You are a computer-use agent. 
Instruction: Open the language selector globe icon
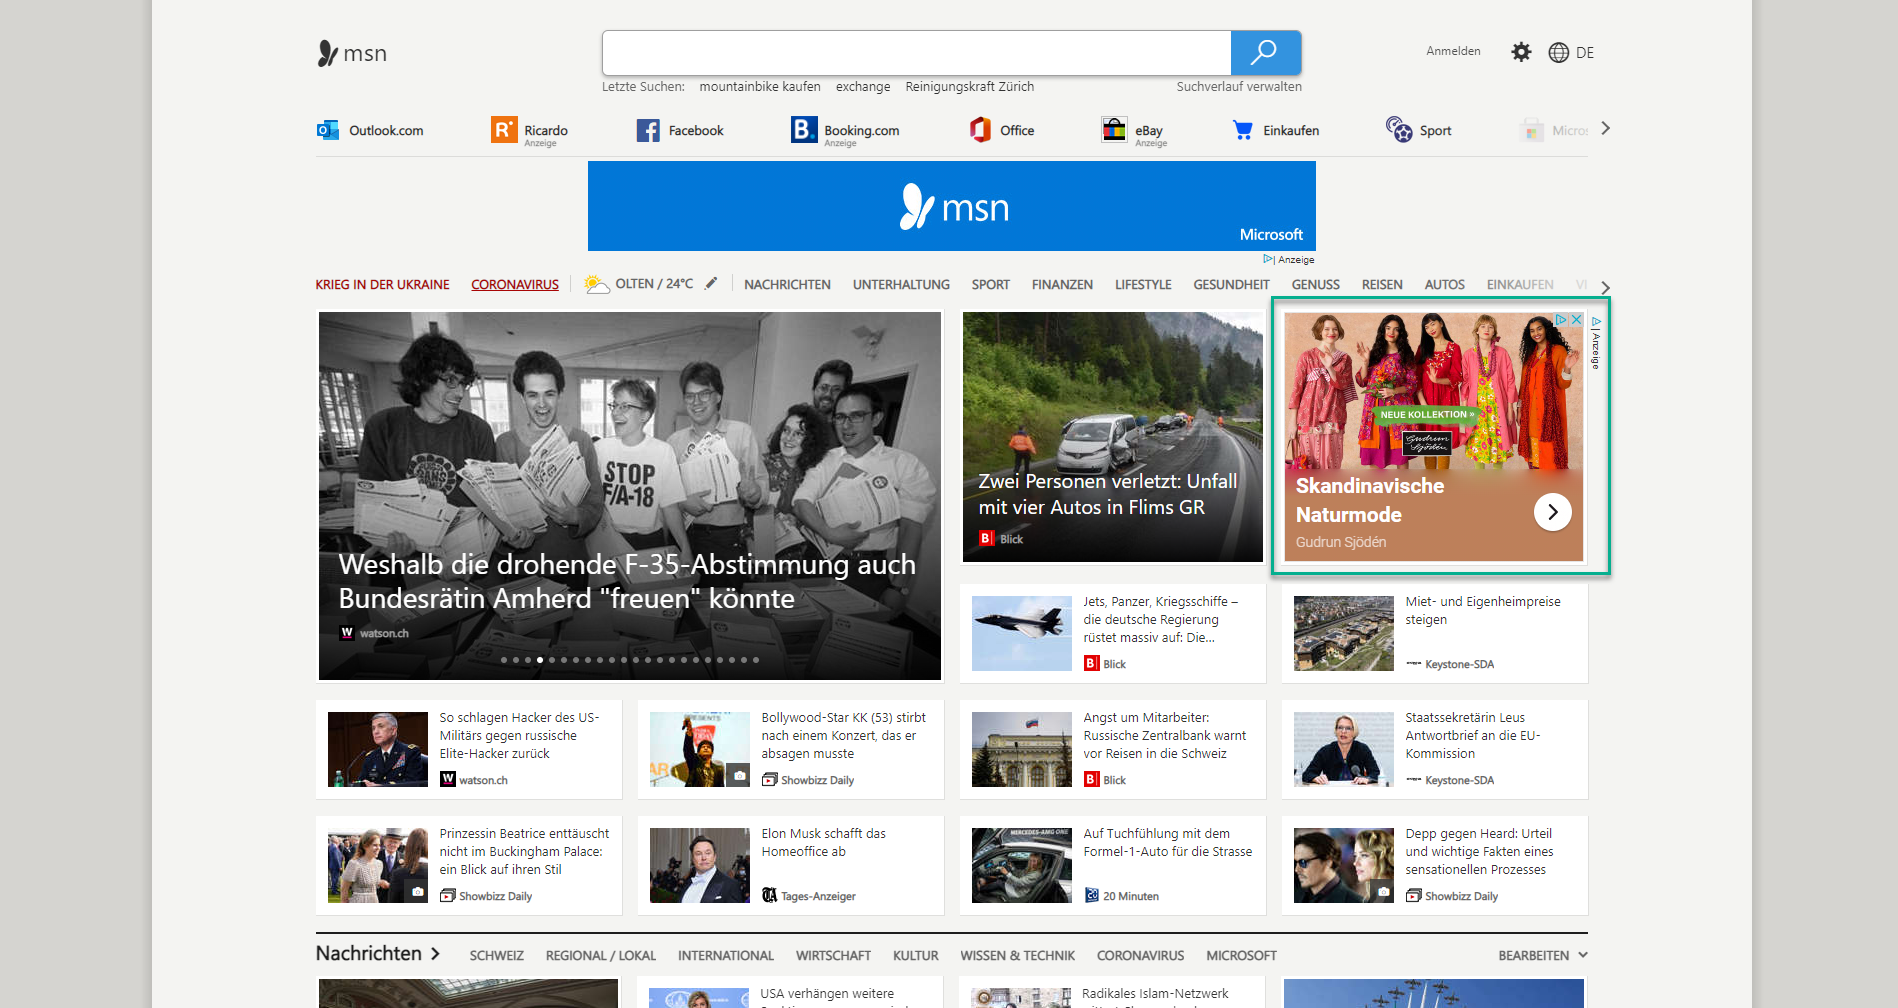pyautogui.click(x=1558, y=52)
